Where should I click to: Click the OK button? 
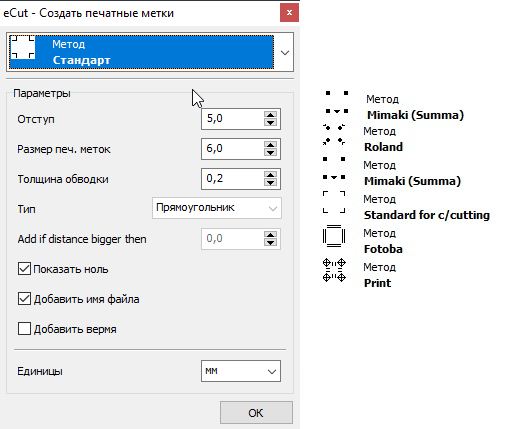pyautogui.click(x=256, y=413)
